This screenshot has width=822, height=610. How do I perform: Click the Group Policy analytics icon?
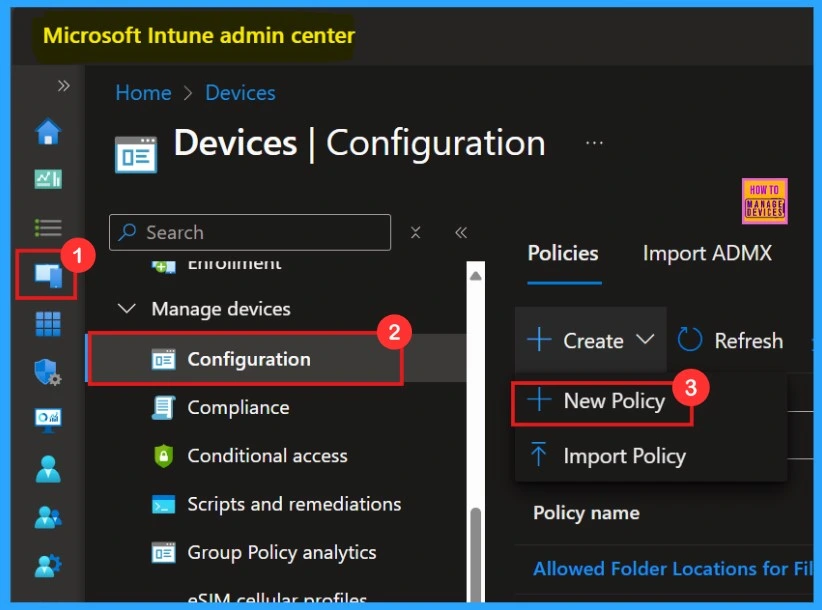coord(163,552)
